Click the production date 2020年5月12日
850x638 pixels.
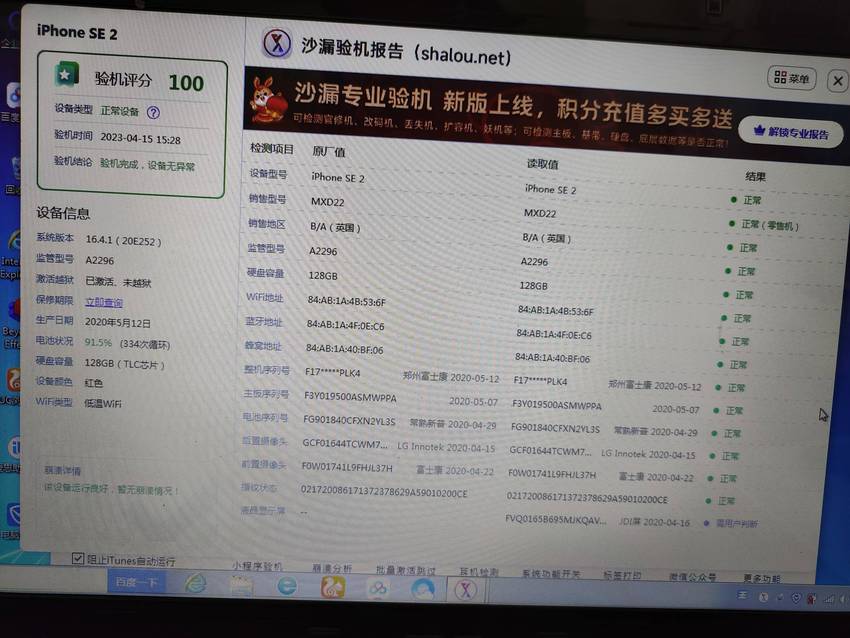click(118, 323)
